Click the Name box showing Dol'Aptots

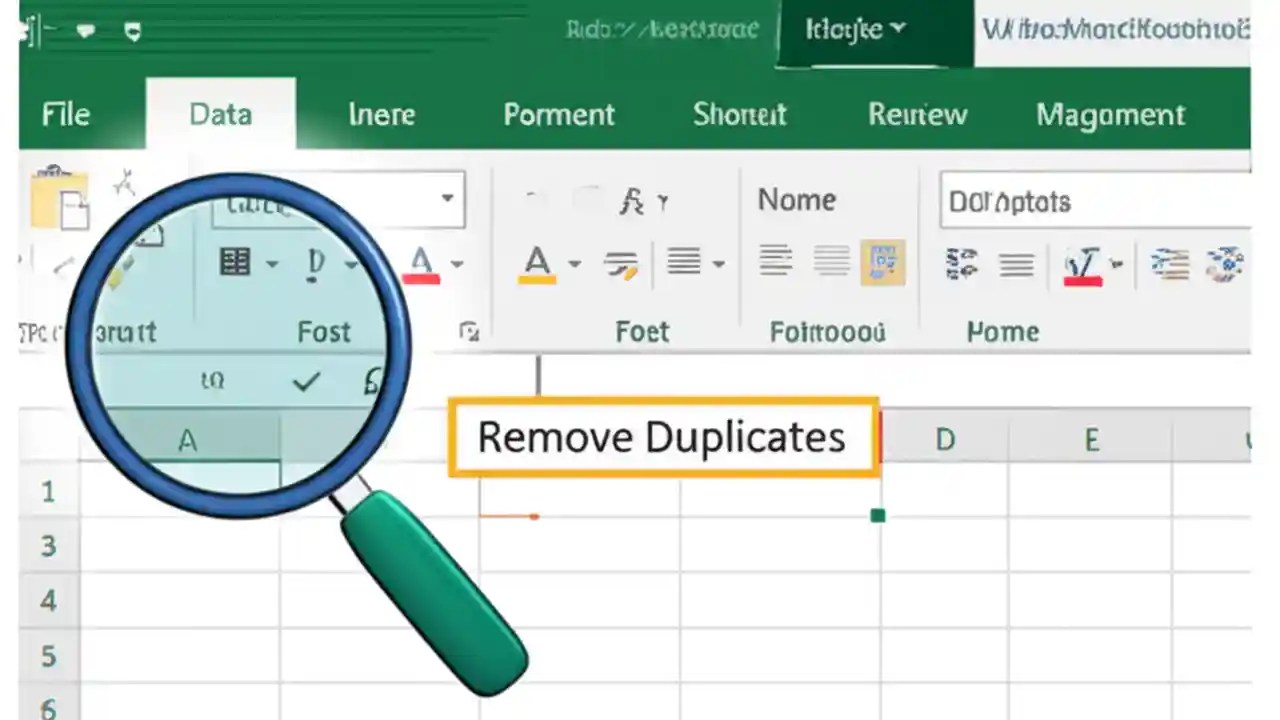[1099, 200]
